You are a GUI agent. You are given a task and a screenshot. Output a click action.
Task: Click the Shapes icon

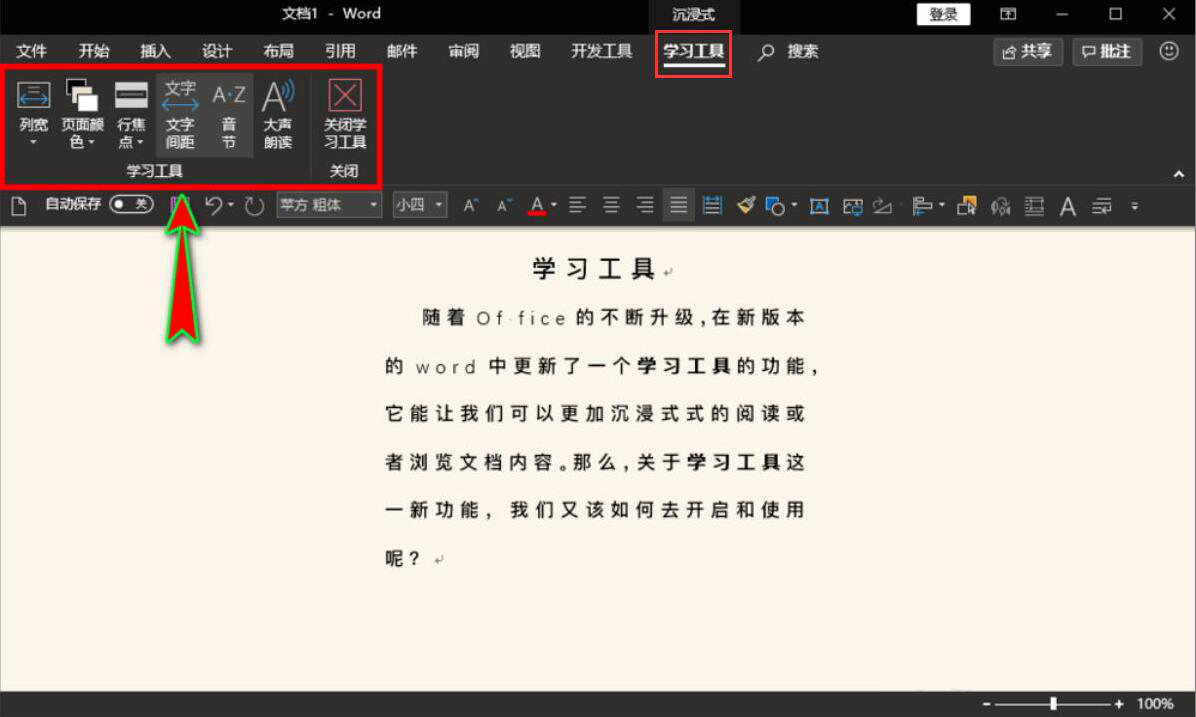[776, 206]
